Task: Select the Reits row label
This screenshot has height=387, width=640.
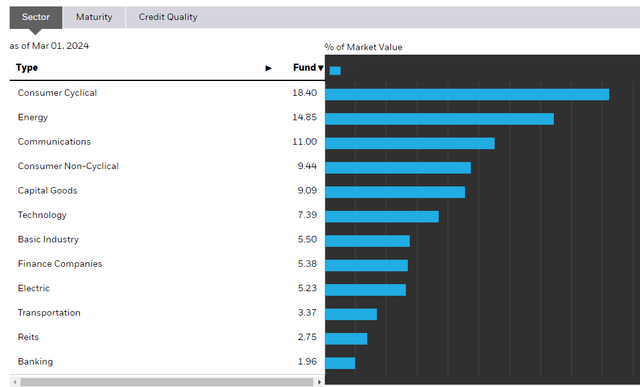Action: (28, 337)
